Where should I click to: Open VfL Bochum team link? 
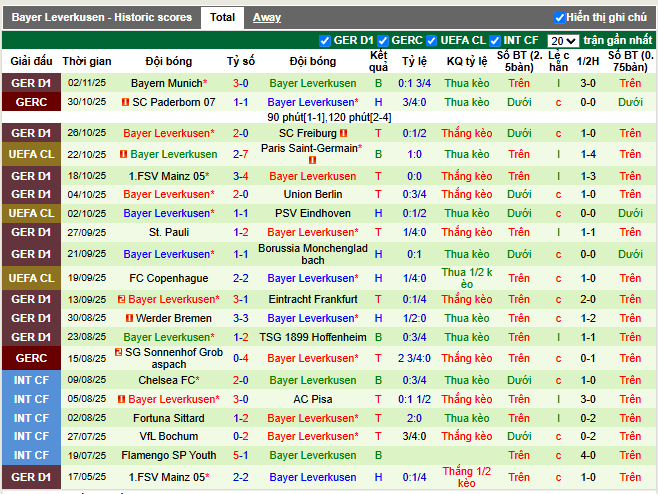pos(169,436)
